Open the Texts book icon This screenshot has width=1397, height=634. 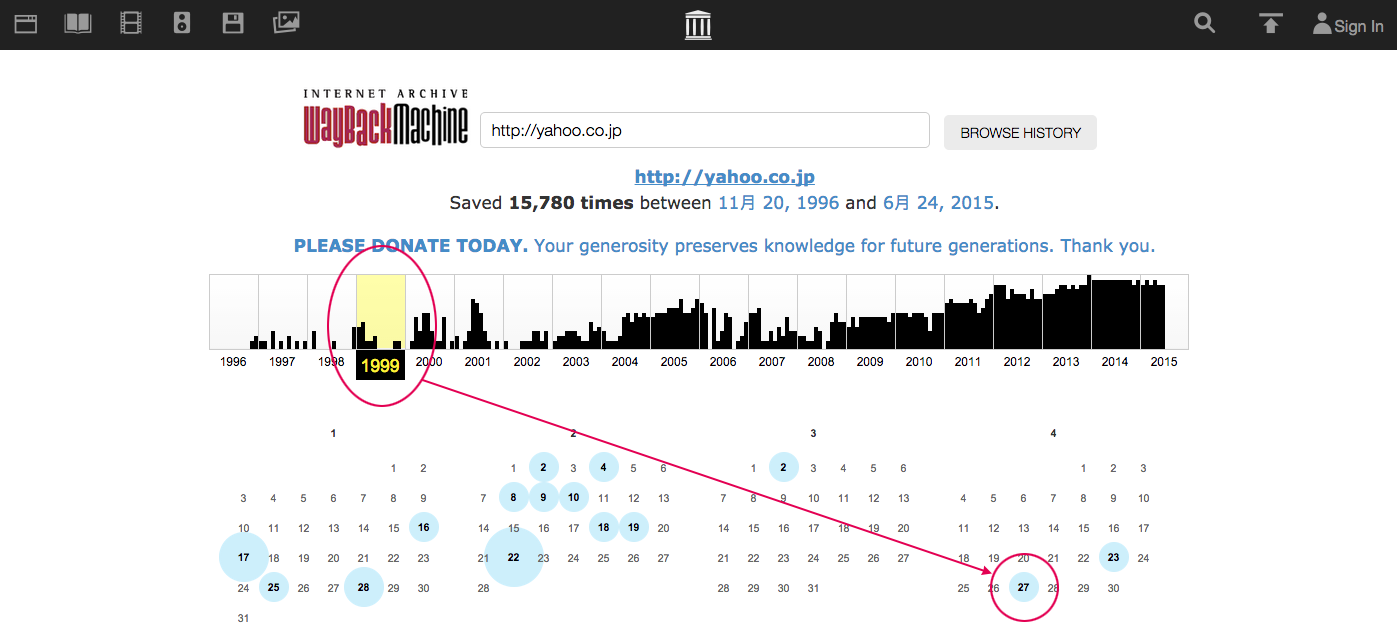77,23
